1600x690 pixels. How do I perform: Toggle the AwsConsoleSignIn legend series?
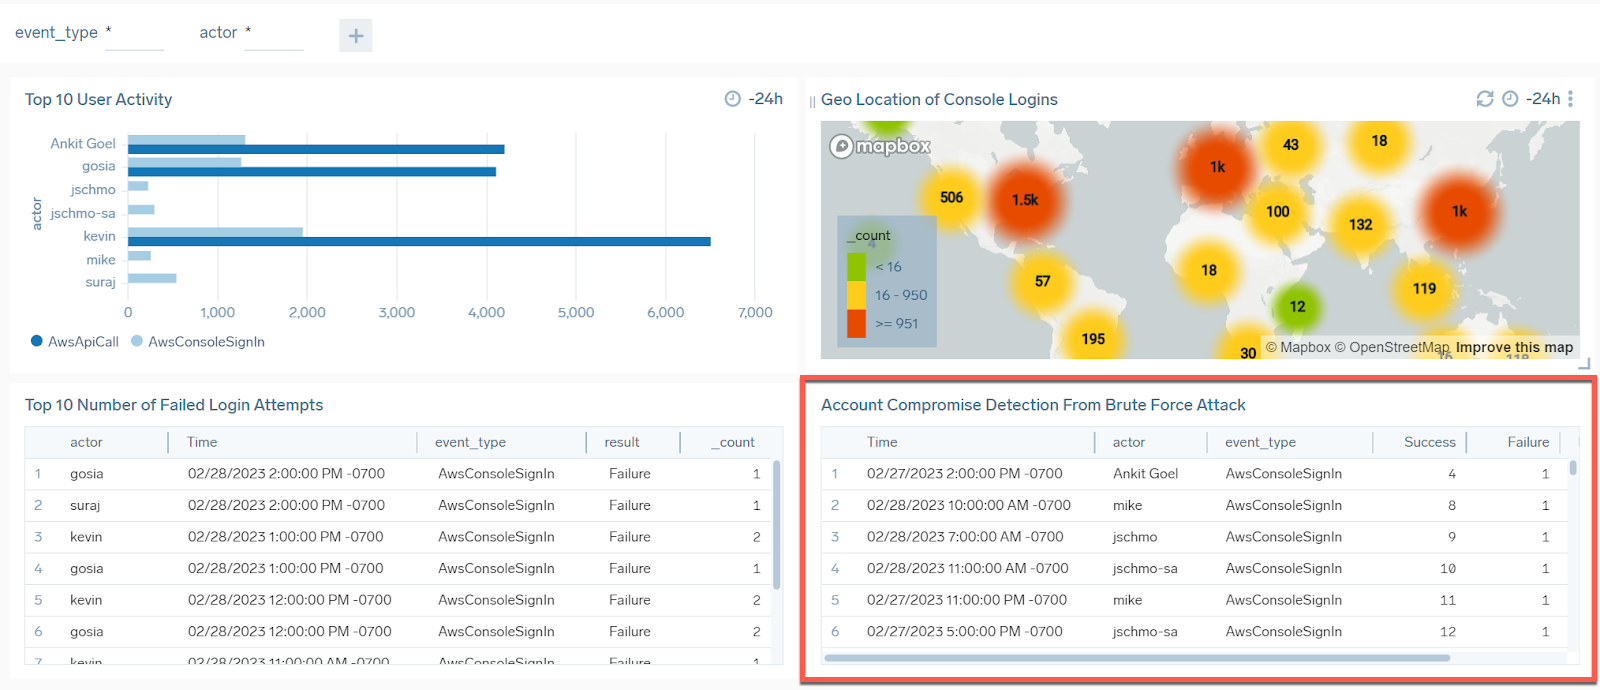[x=198, y=342]
